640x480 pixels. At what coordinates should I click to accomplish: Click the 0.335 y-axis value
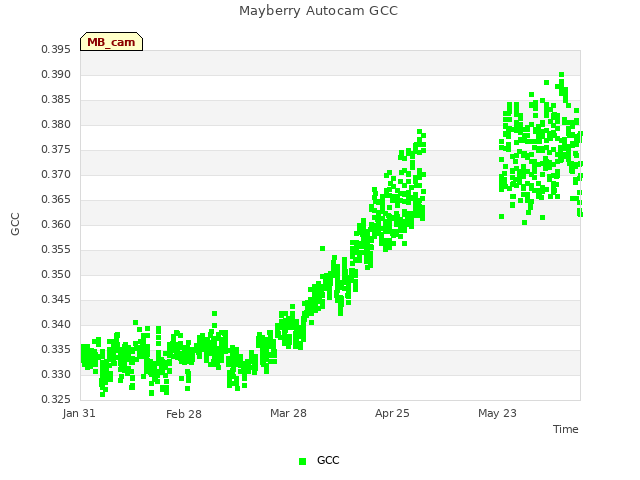pyautogui.click(x=56, y=349)
